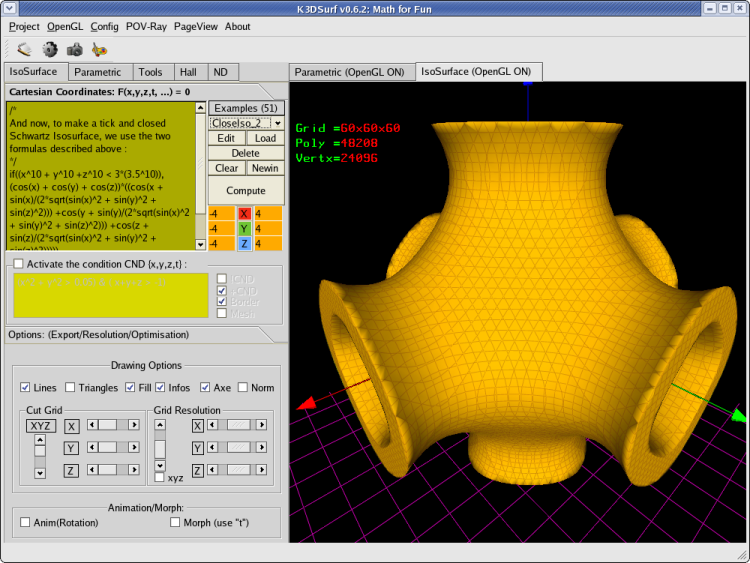Click the camera screenshot icon
750x563 pixels.
pos(74,48)
